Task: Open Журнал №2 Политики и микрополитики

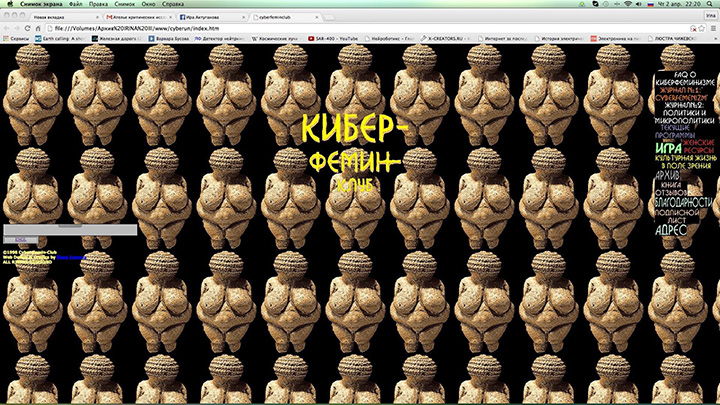Action: 685,113
